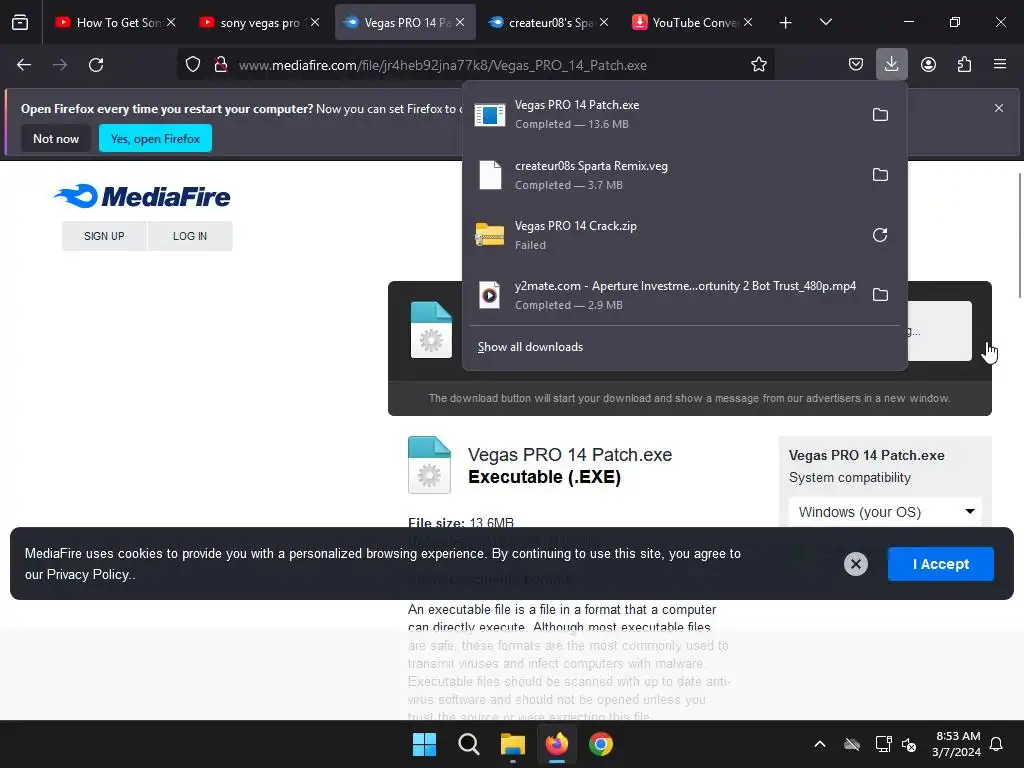Click the MediaFire logo
1024x768 pixels.
pos(142,197)
